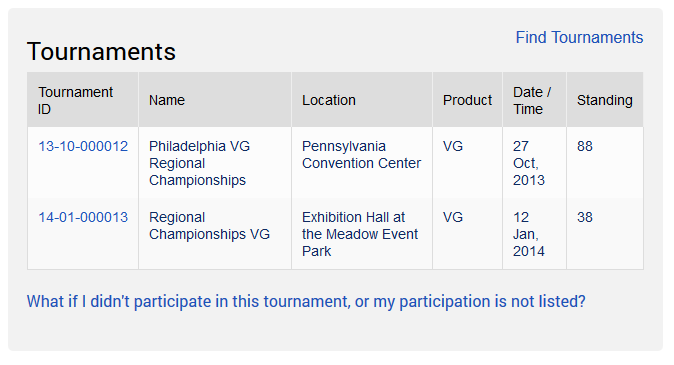The image size is (674, 365).
Task: Click the Location column header
Action: pos(362,100)
